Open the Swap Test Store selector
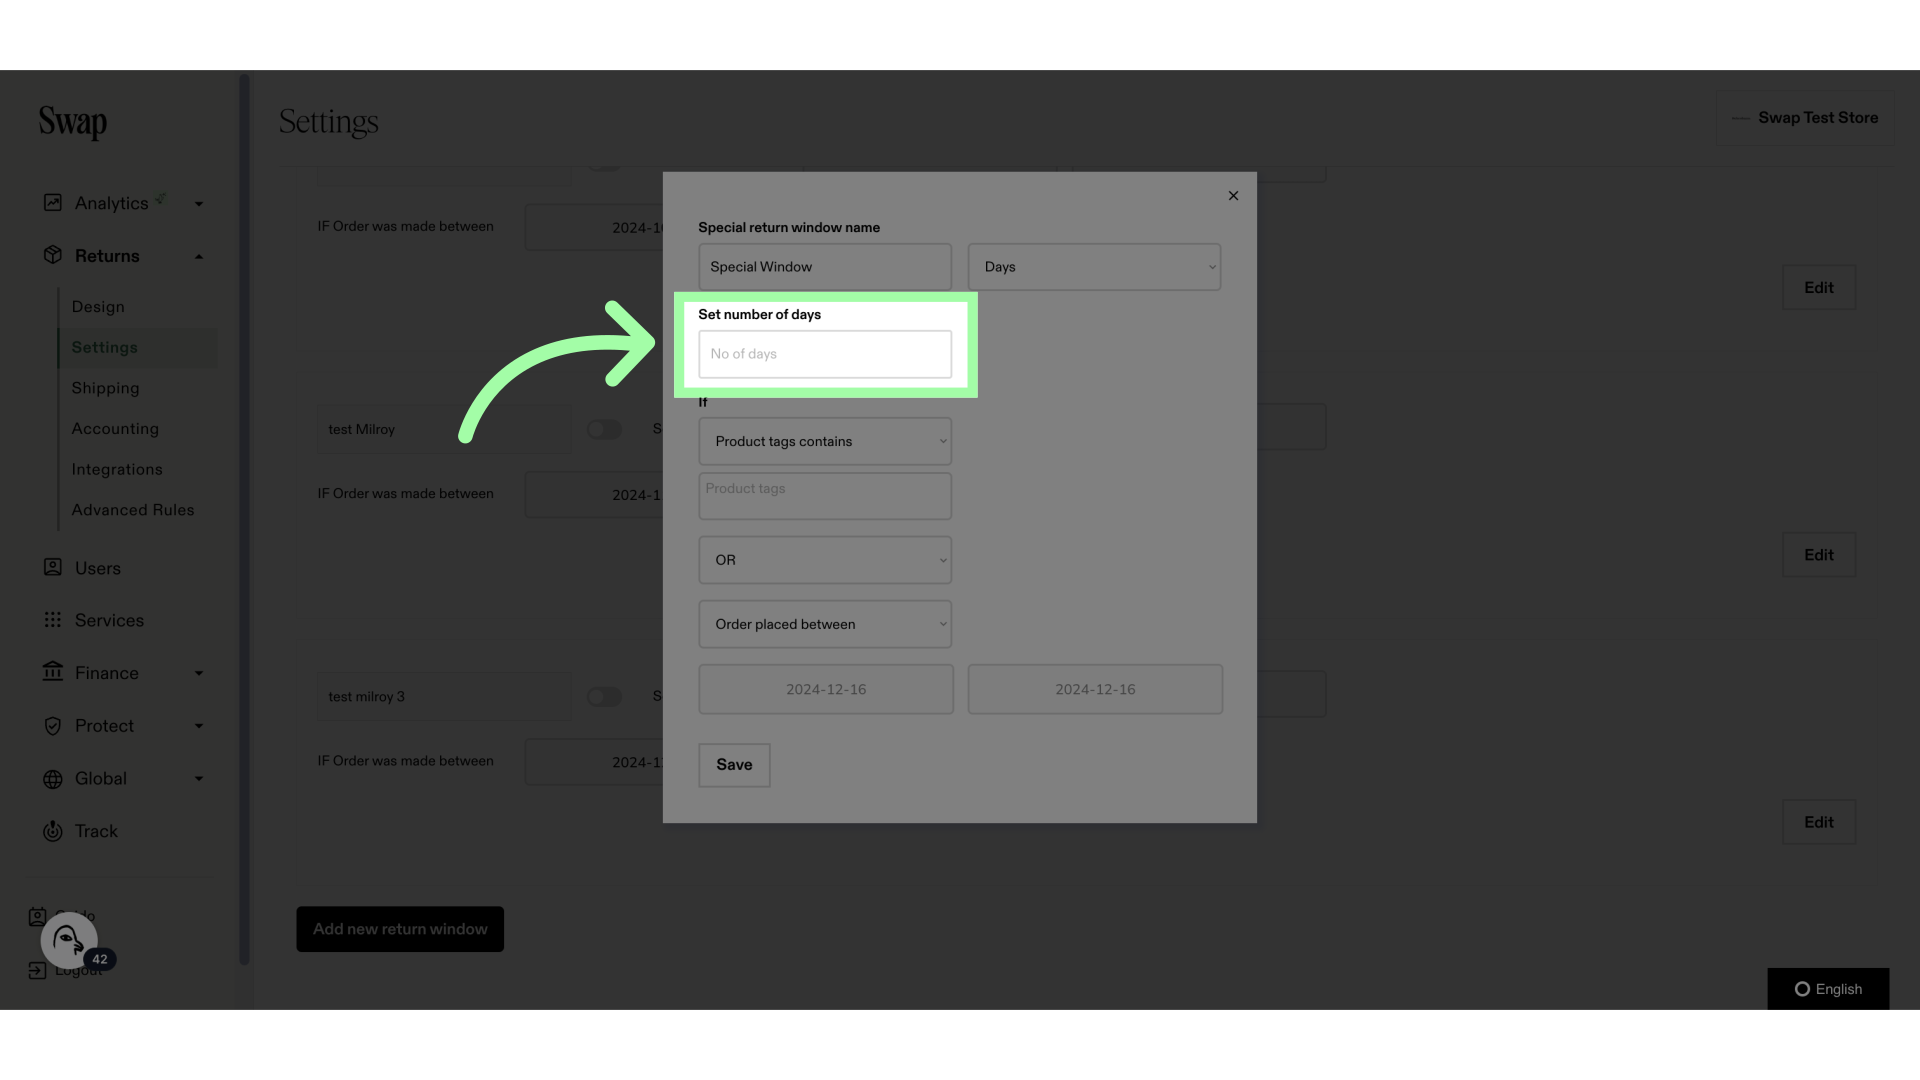1920x1080 pixels. coord(1805,118)
